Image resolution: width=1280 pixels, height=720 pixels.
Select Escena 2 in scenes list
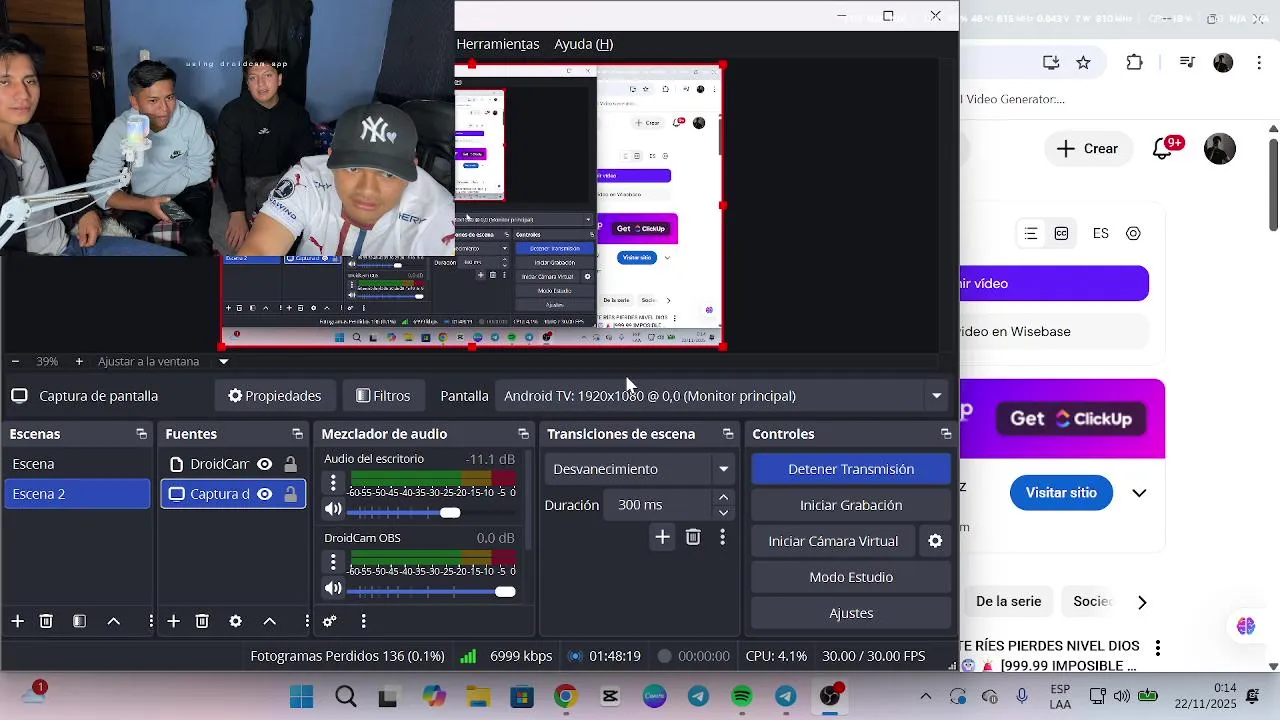77,494
